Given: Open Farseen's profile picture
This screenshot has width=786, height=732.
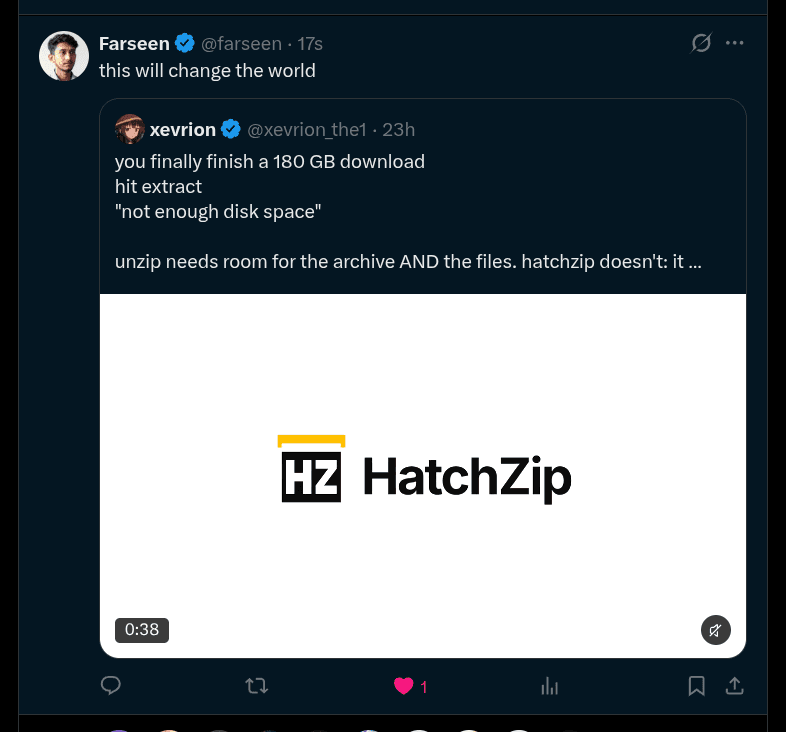Looking at the screenshot, I should (x=64, y=56).
